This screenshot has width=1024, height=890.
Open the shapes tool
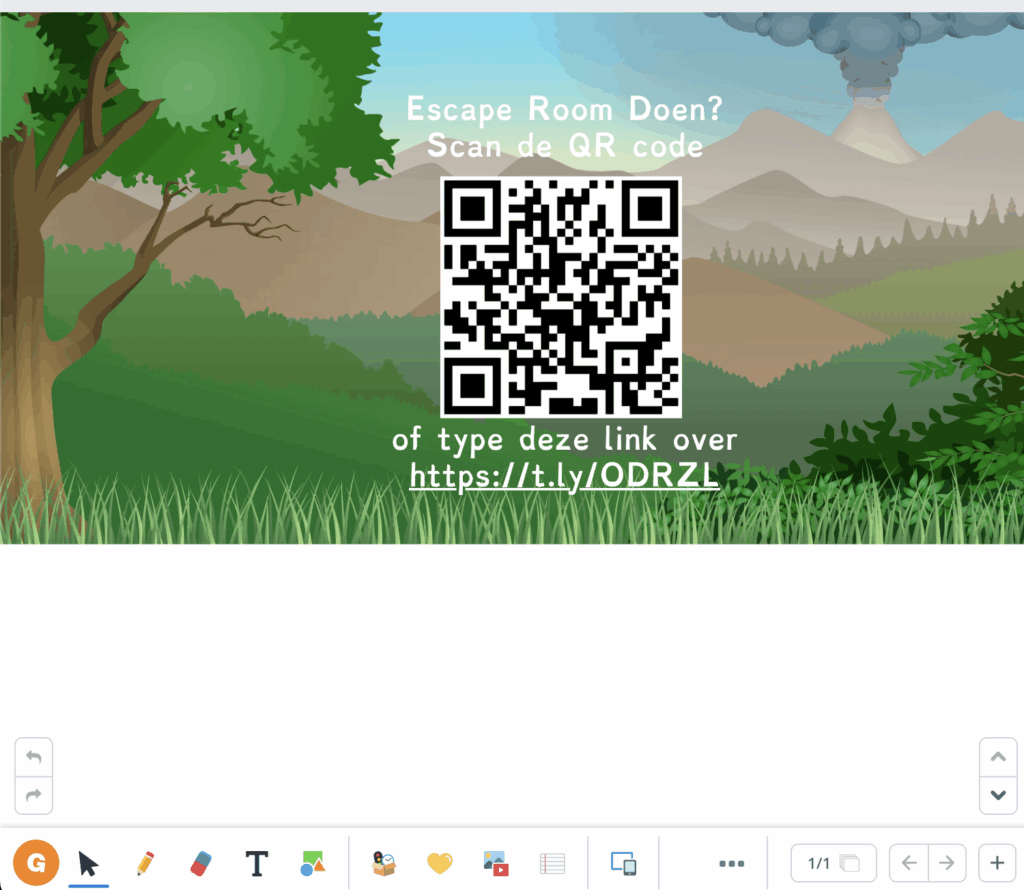(313, 863)
